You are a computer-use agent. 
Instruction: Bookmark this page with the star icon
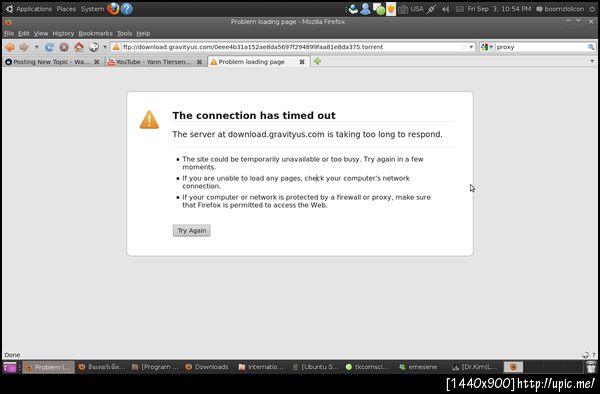(x=464, y=47)
